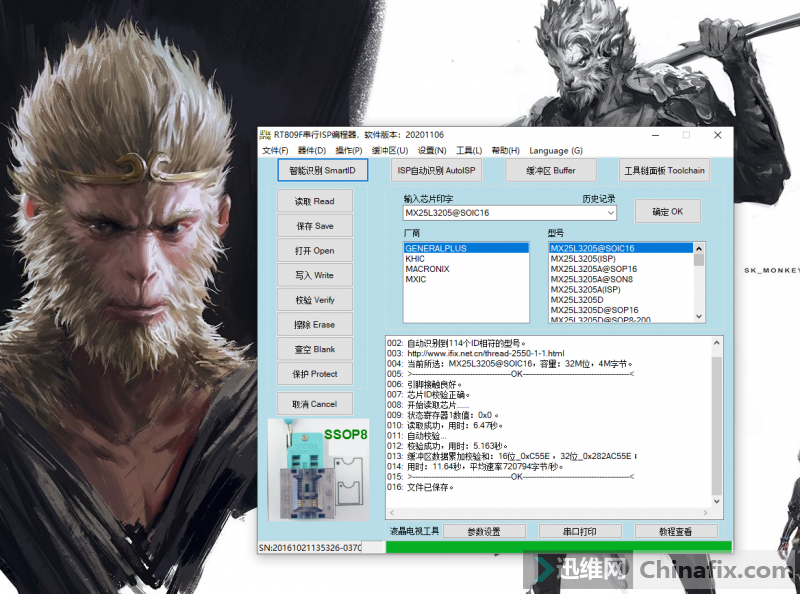Screen dimensions: 800x594
Task: Click log line 013 checksum text
Action: coord(512,456)
